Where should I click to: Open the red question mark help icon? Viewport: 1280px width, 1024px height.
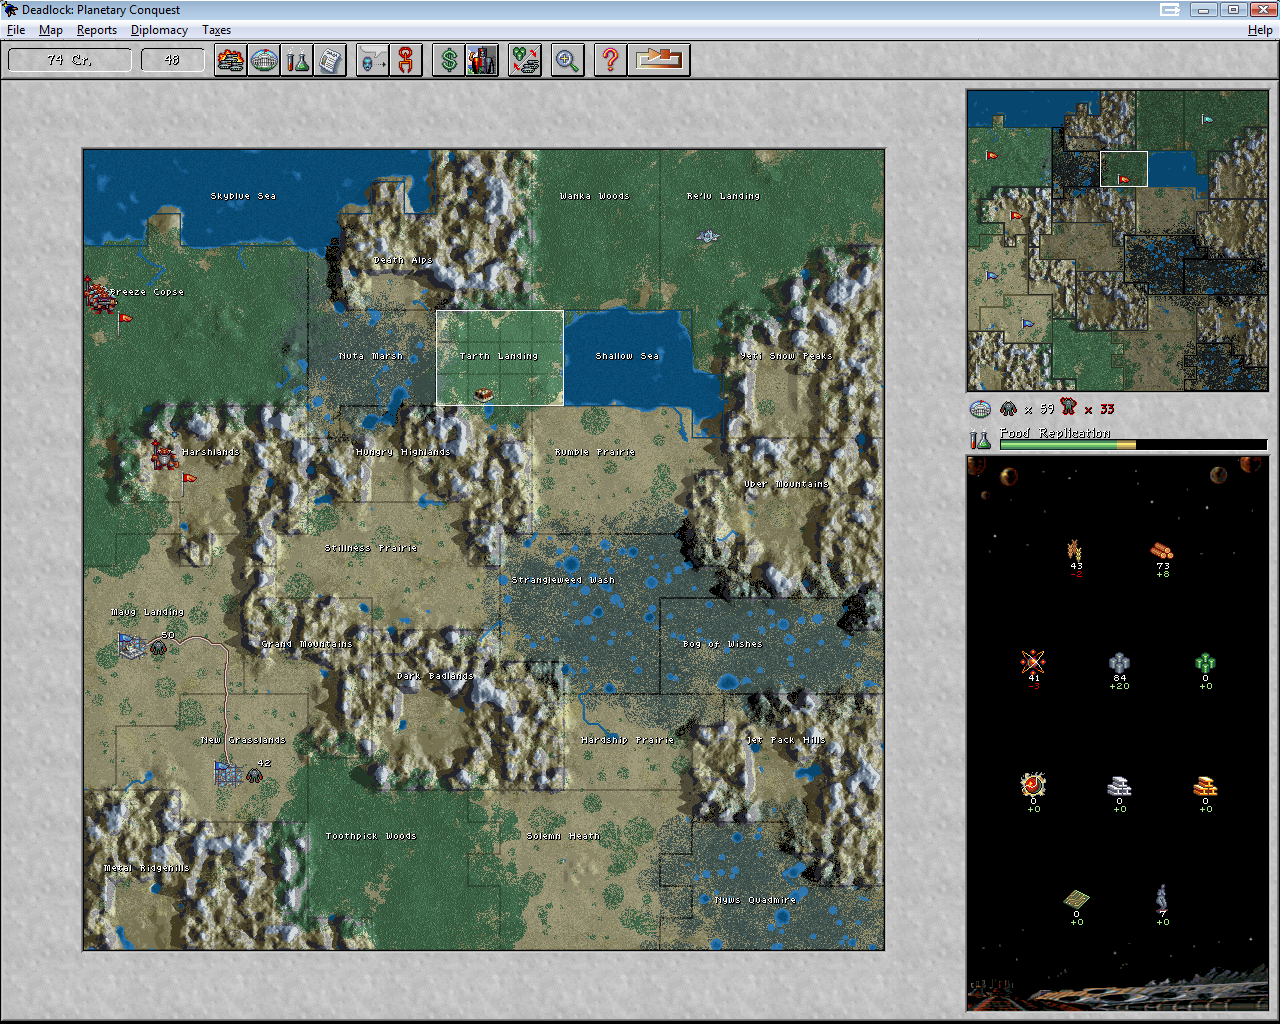coord(610,60)
